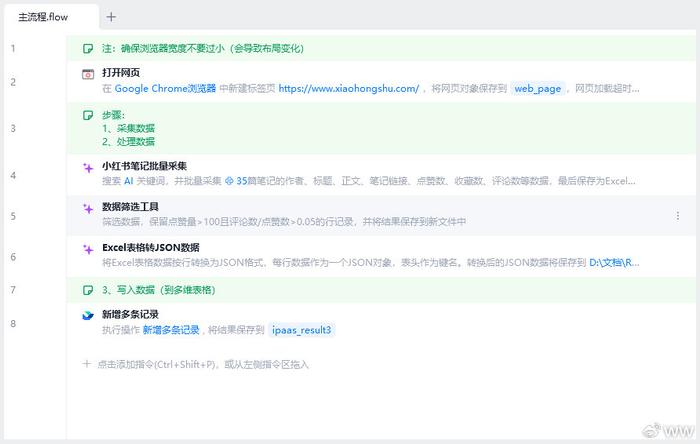Open the Google Chrome浏览器 parameter link
This screenshot has height=444, width=700.
(165, 88)
